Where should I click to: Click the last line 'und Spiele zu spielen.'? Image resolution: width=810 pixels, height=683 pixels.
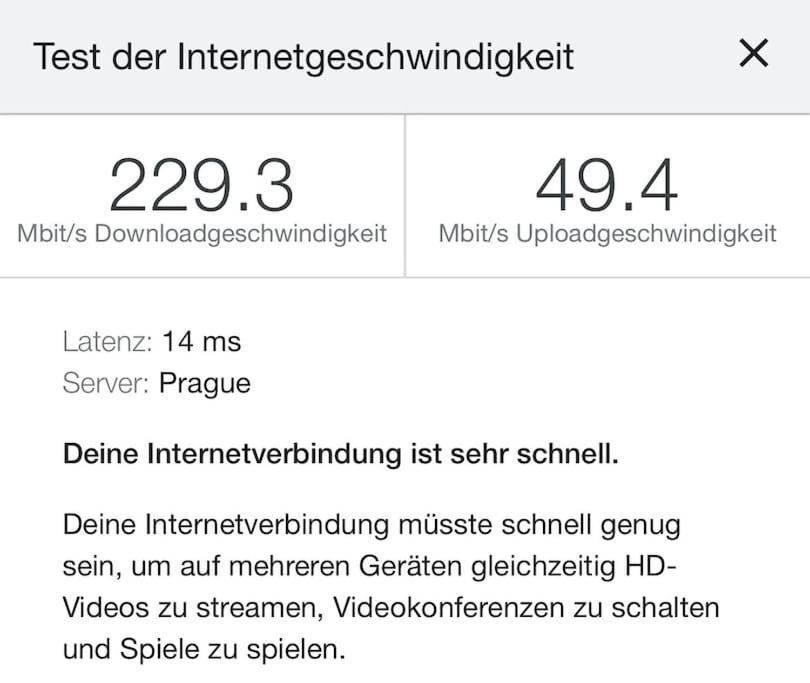point(204,650)
